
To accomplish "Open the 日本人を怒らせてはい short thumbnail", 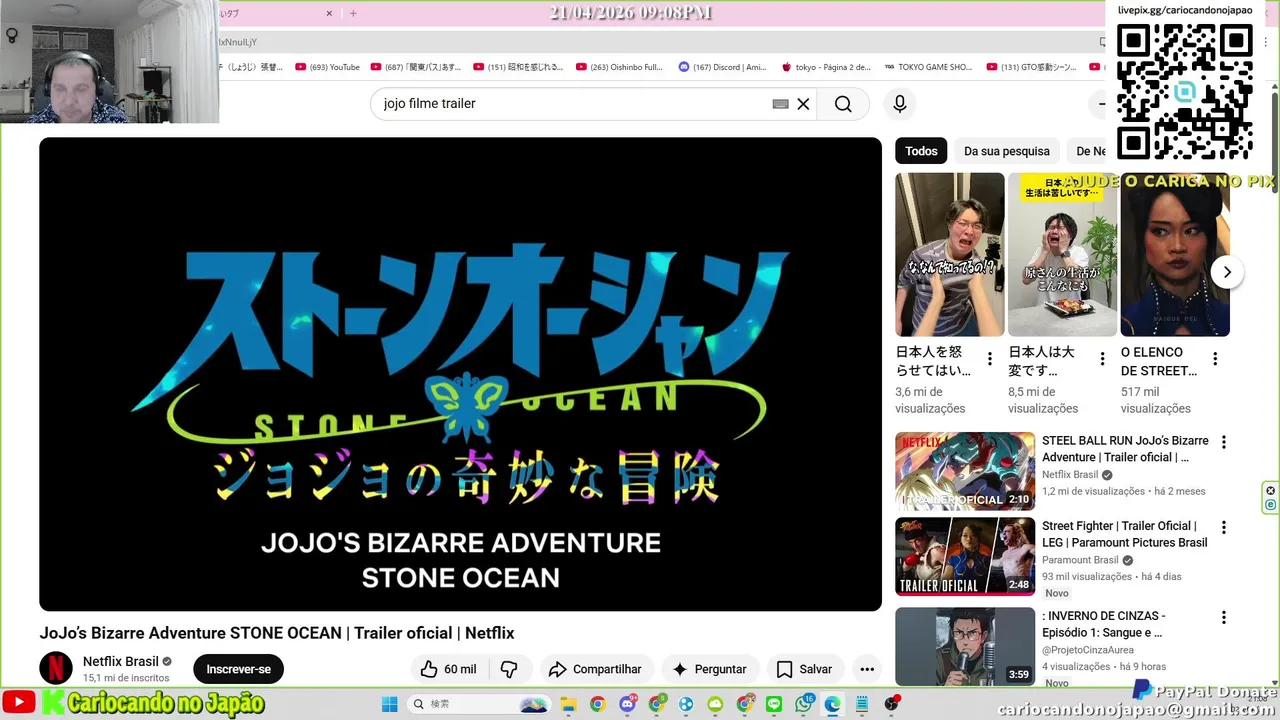I will point(950,255).
